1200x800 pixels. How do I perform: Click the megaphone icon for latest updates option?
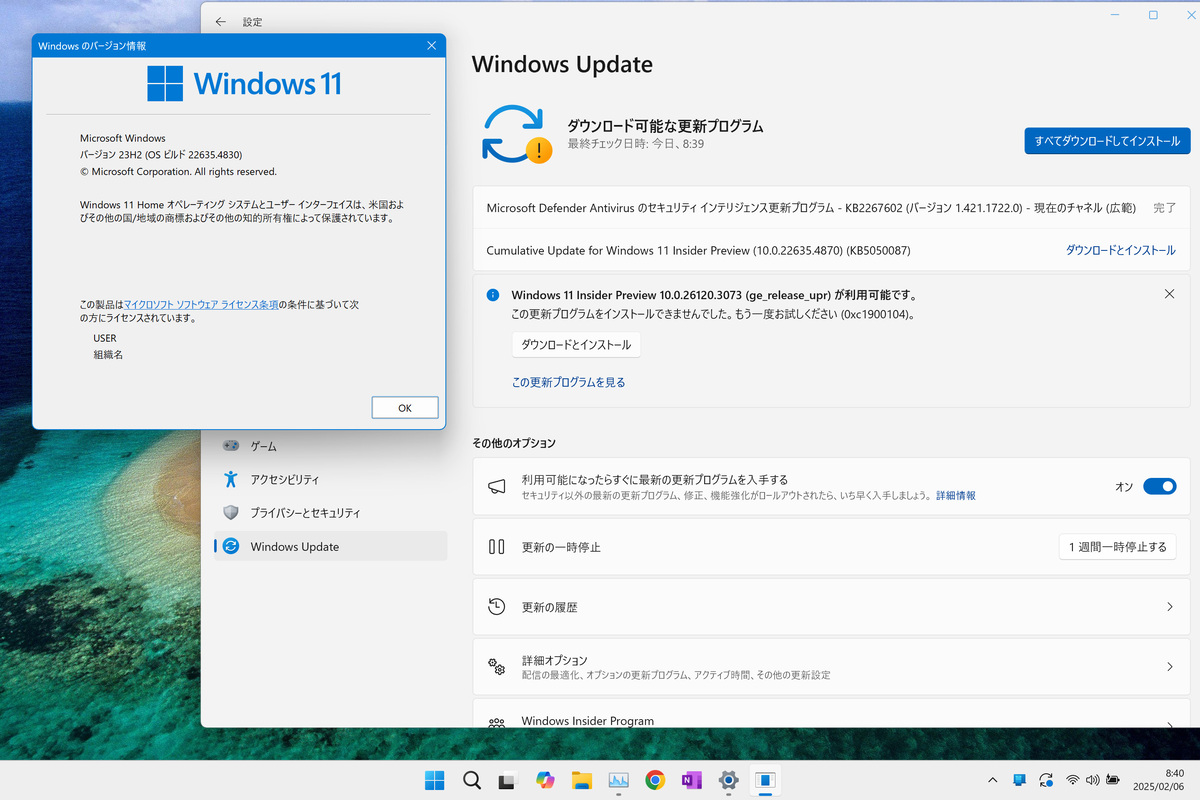pyautogui.click(x=497, y=486)
